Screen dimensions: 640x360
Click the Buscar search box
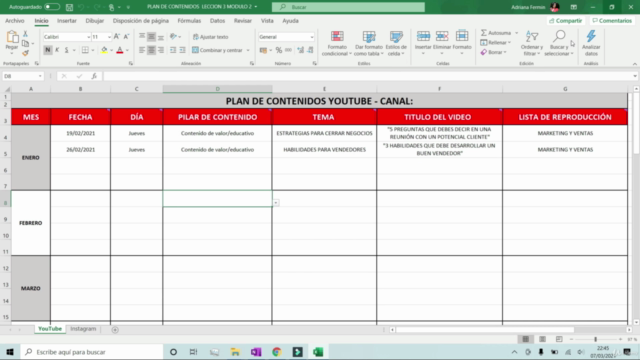(348, 7)
